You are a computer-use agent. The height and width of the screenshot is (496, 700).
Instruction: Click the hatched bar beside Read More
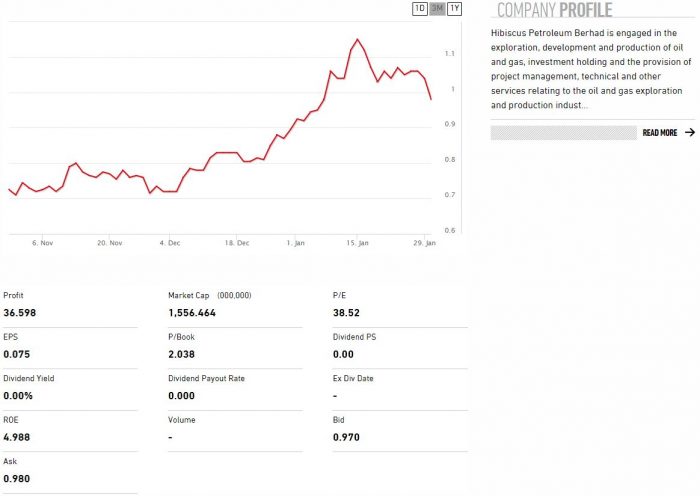(563, 132)
